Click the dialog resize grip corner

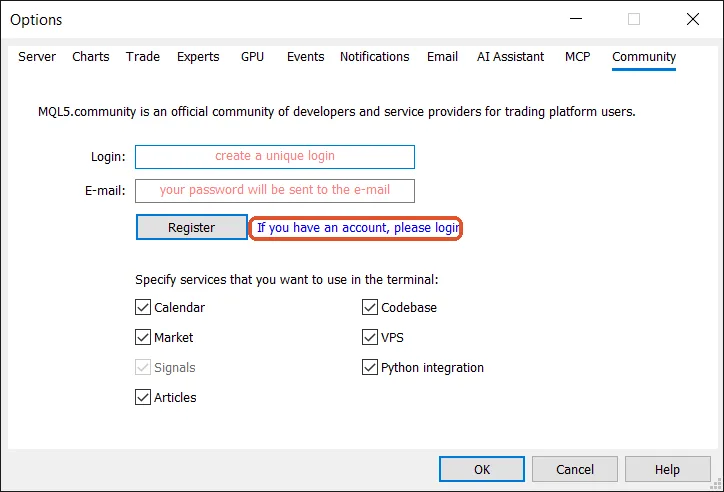(716, 484)
